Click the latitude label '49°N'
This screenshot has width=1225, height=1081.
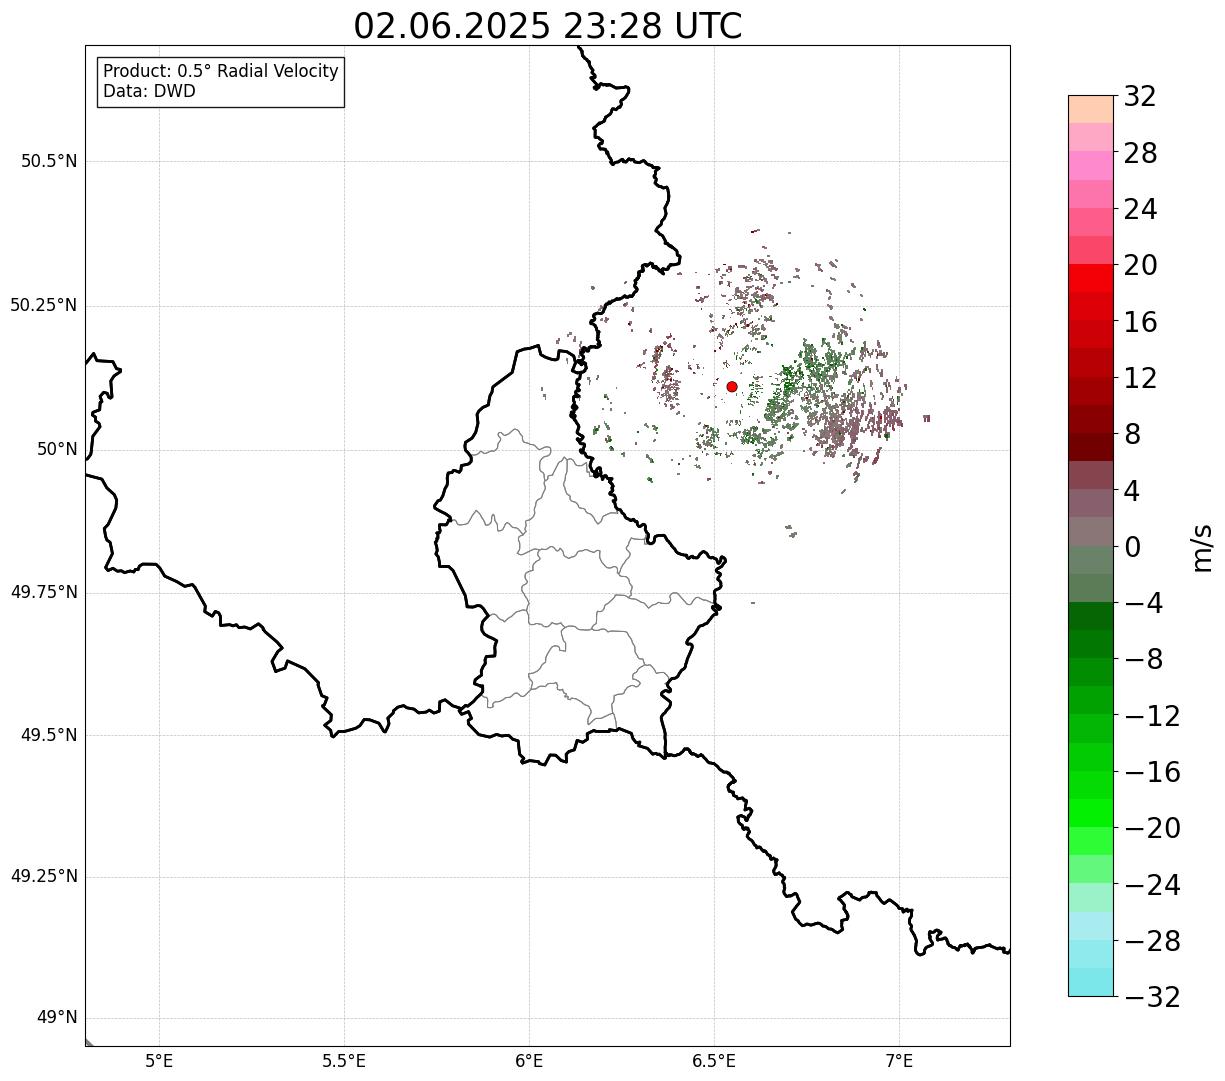pos(57,1018)
